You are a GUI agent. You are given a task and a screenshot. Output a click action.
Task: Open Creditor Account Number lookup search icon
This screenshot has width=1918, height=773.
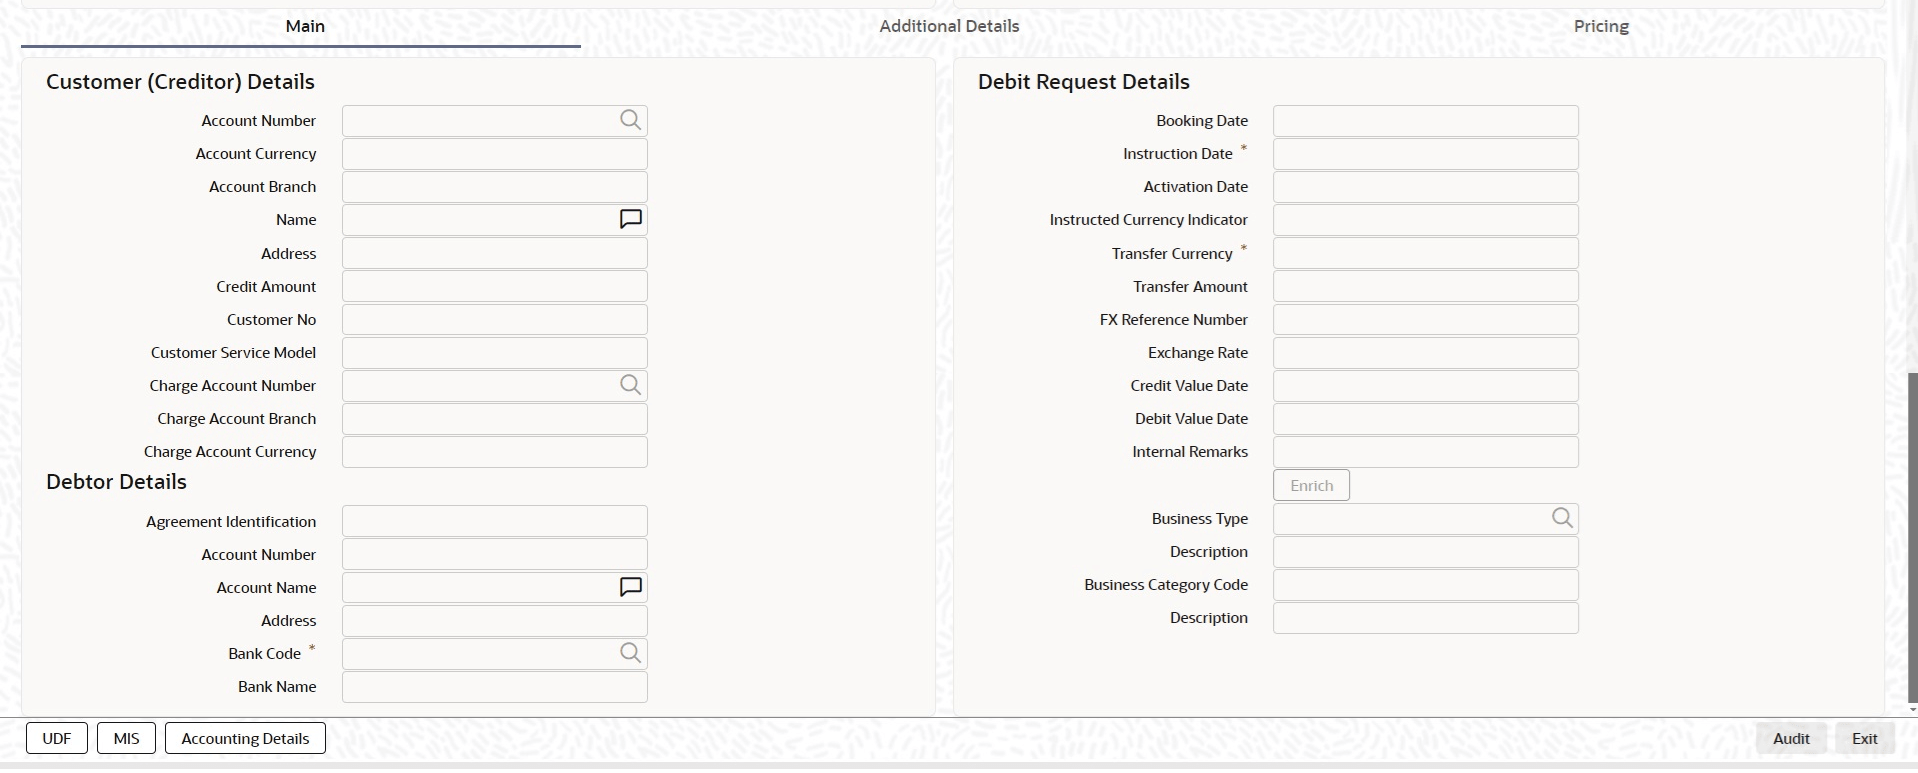click(630, 120)
